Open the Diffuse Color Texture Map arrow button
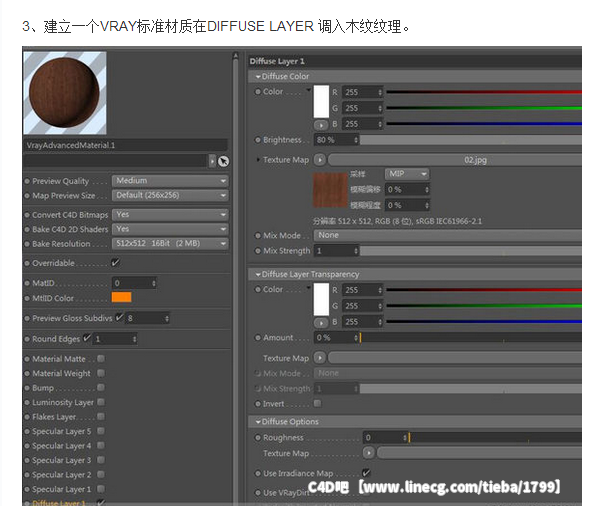This screenshot has height=506, width=594. click(320, 160)
